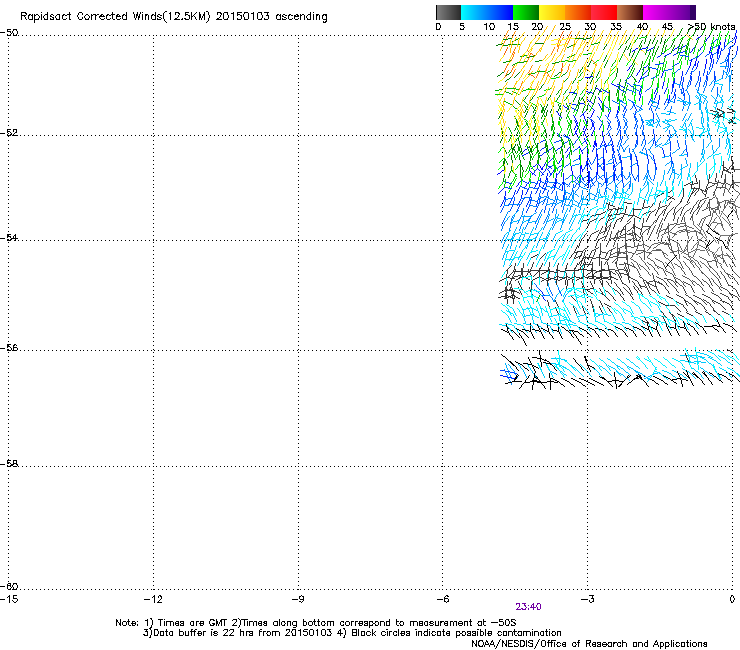Click the gray 0-5 knots color band
740x650 pixels.
448,12
